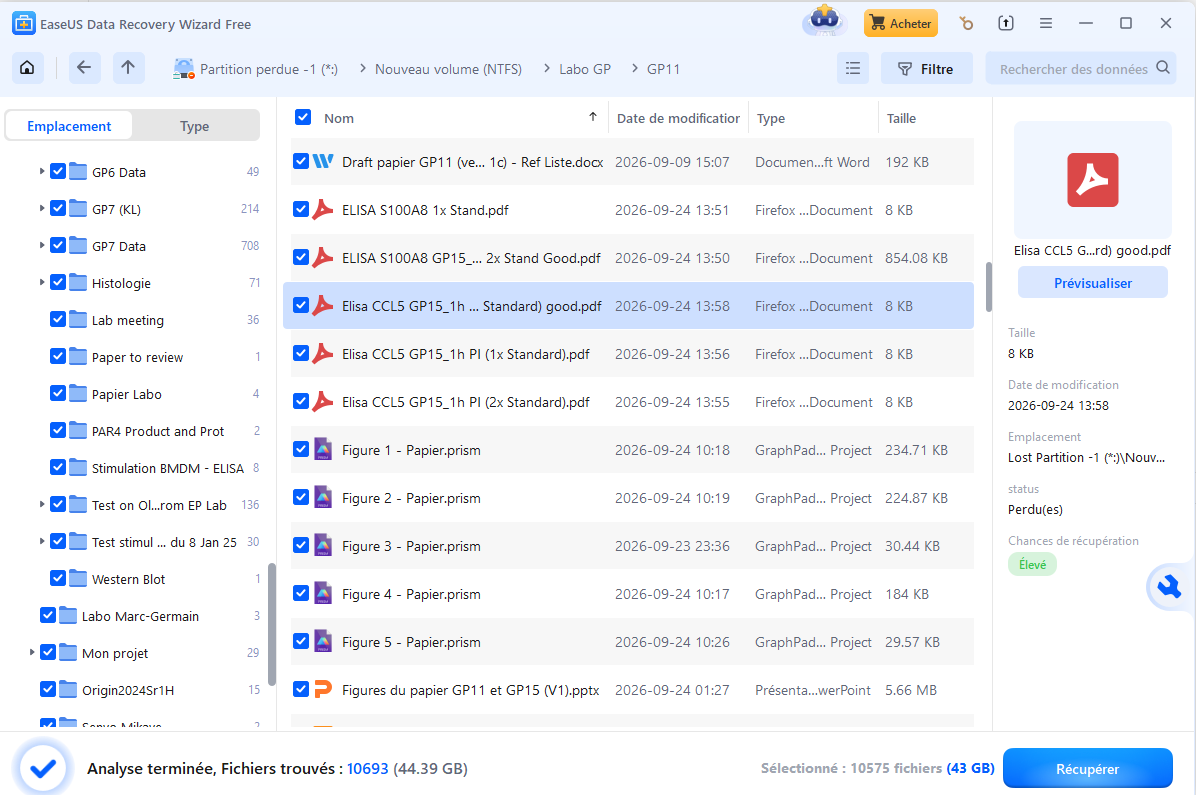Select Nouveau volume (NTFS) in breadcrumb
The width and height of the screenshot is (1196, 795).
(448, 69)
